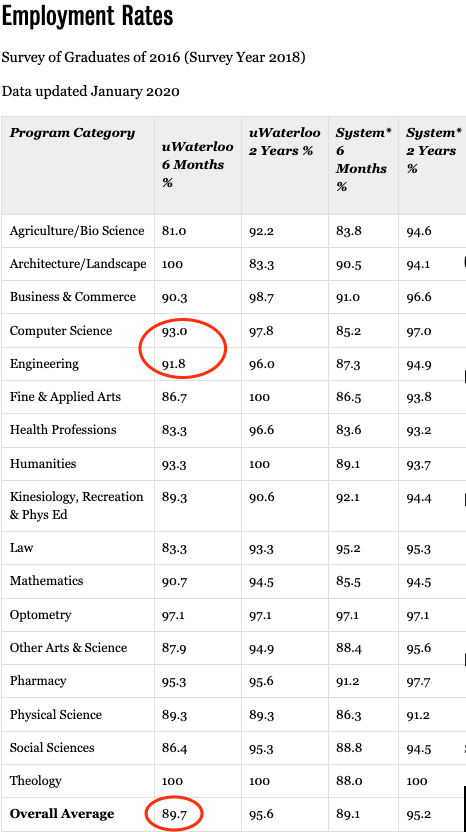This screenshot has height=832, width=466.
Task: Click the circled 89.7 overall average value
Action: click(x=175, y=813)
